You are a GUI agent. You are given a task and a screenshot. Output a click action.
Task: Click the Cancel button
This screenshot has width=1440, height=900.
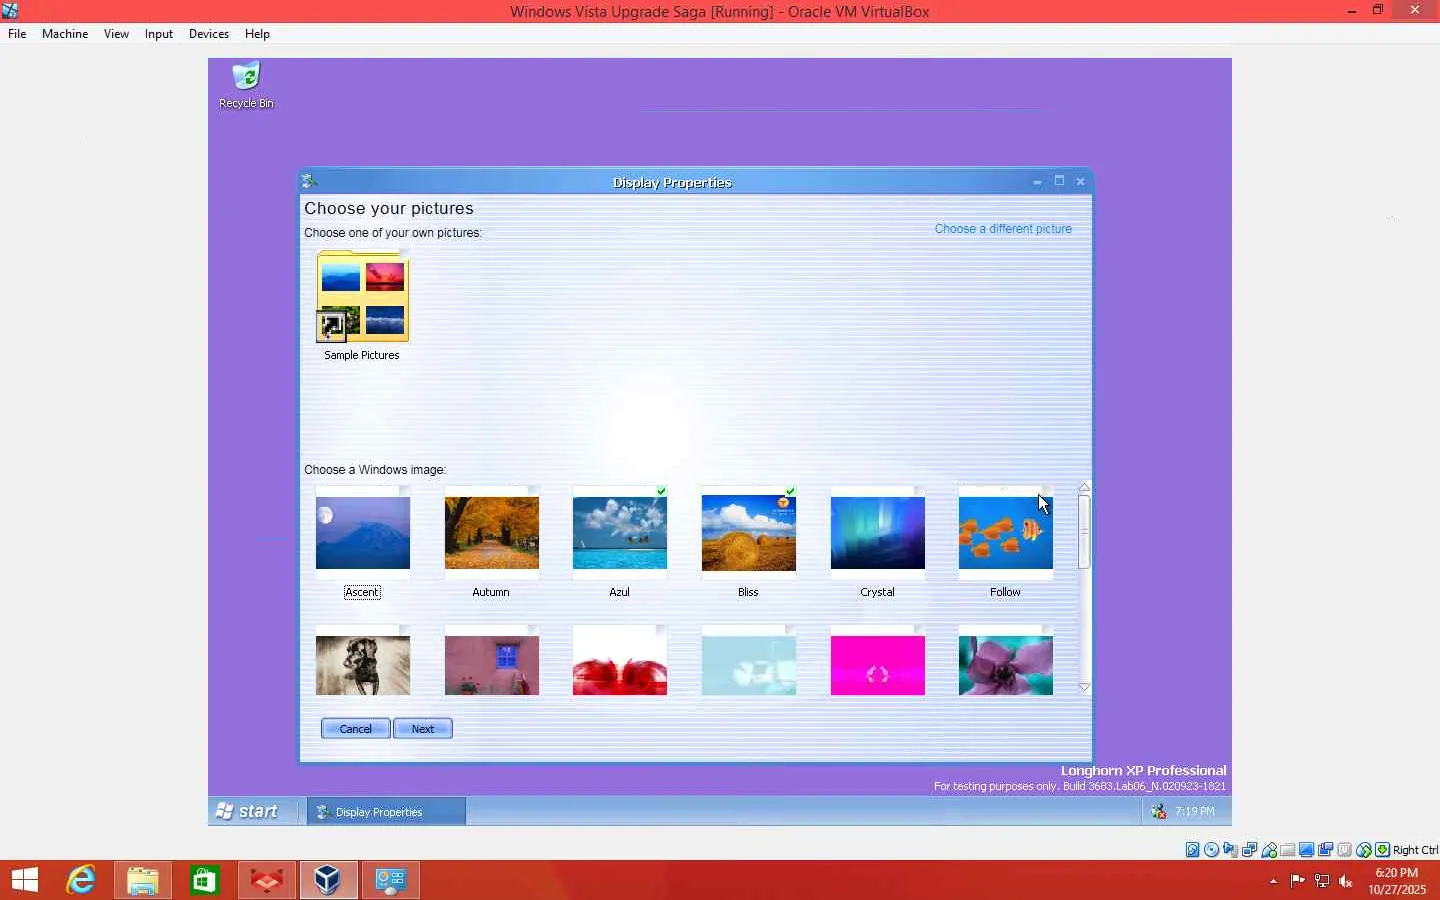pos(356,729)
